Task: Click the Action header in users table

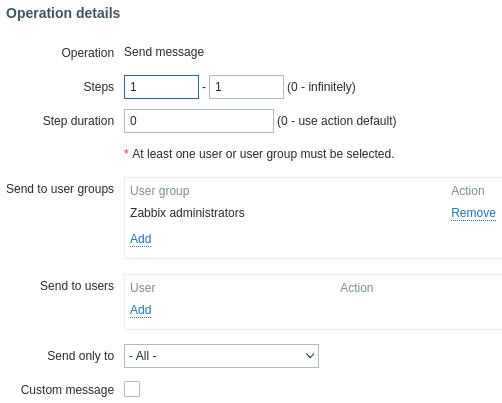Action: (x=357, y=288)
